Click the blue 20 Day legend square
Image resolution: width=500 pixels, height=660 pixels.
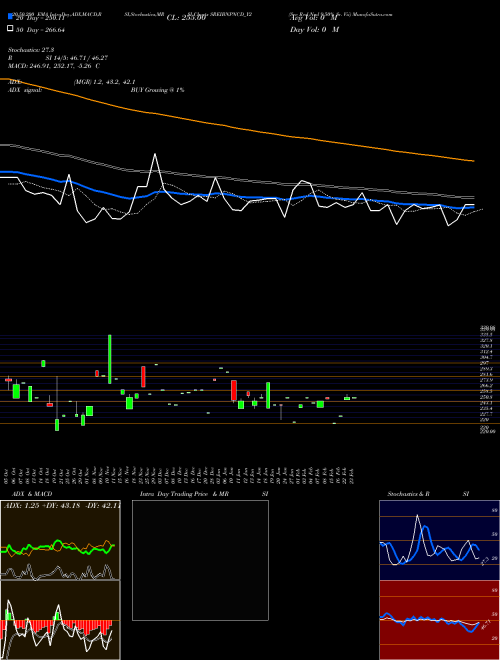10,17
